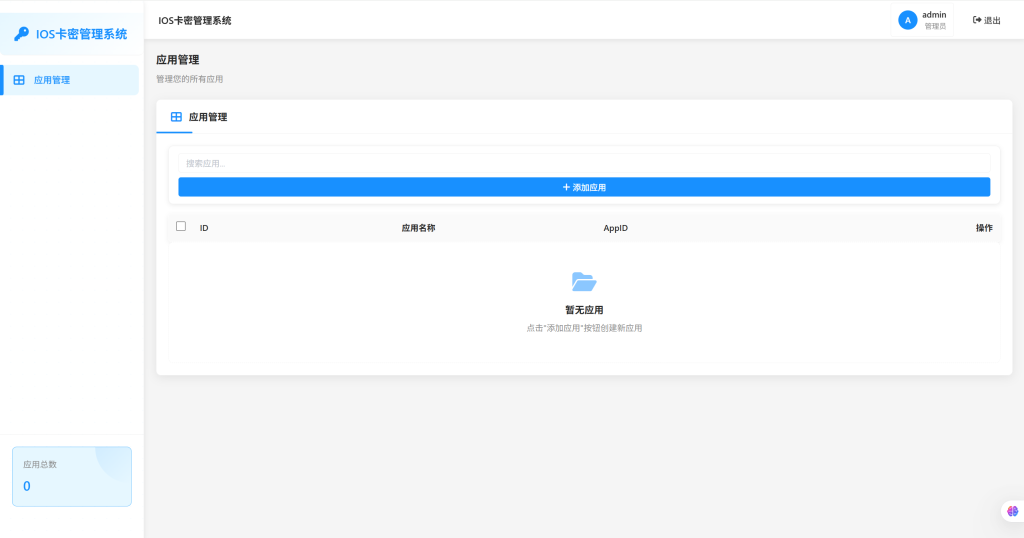Image resolution: width=1024 pixels, height=538 pixels.
Task: Click the logout arrow icon
Action: point(977,20)
